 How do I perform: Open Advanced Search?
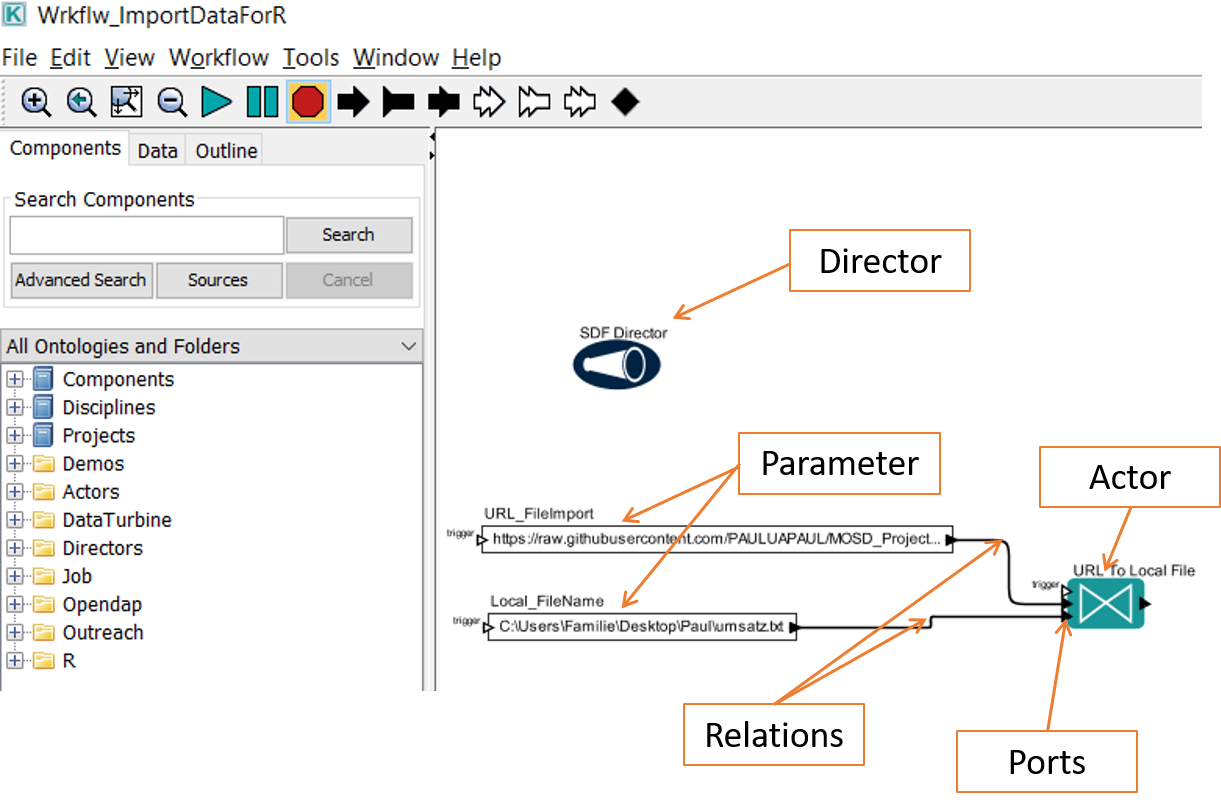point(81,280)
